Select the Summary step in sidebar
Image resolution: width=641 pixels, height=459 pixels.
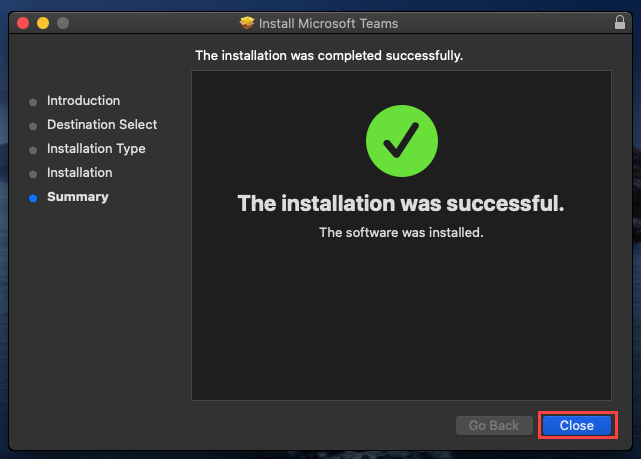78,197
